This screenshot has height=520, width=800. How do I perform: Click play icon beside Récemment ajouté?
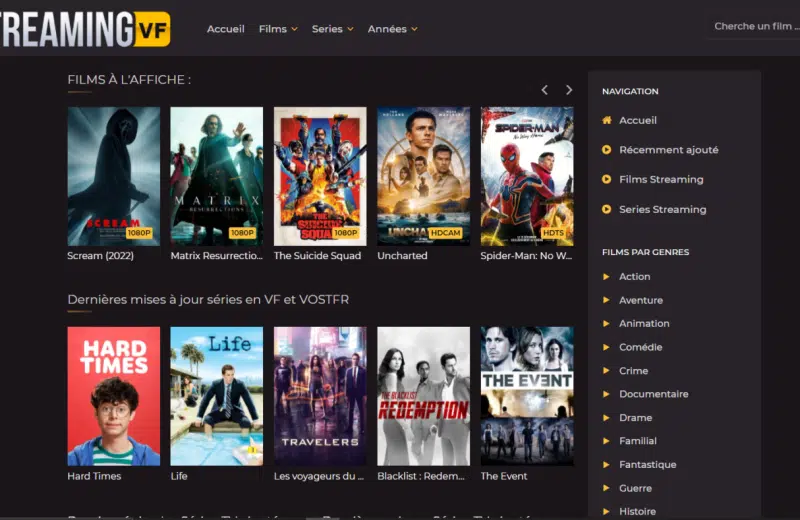[607, 150]
